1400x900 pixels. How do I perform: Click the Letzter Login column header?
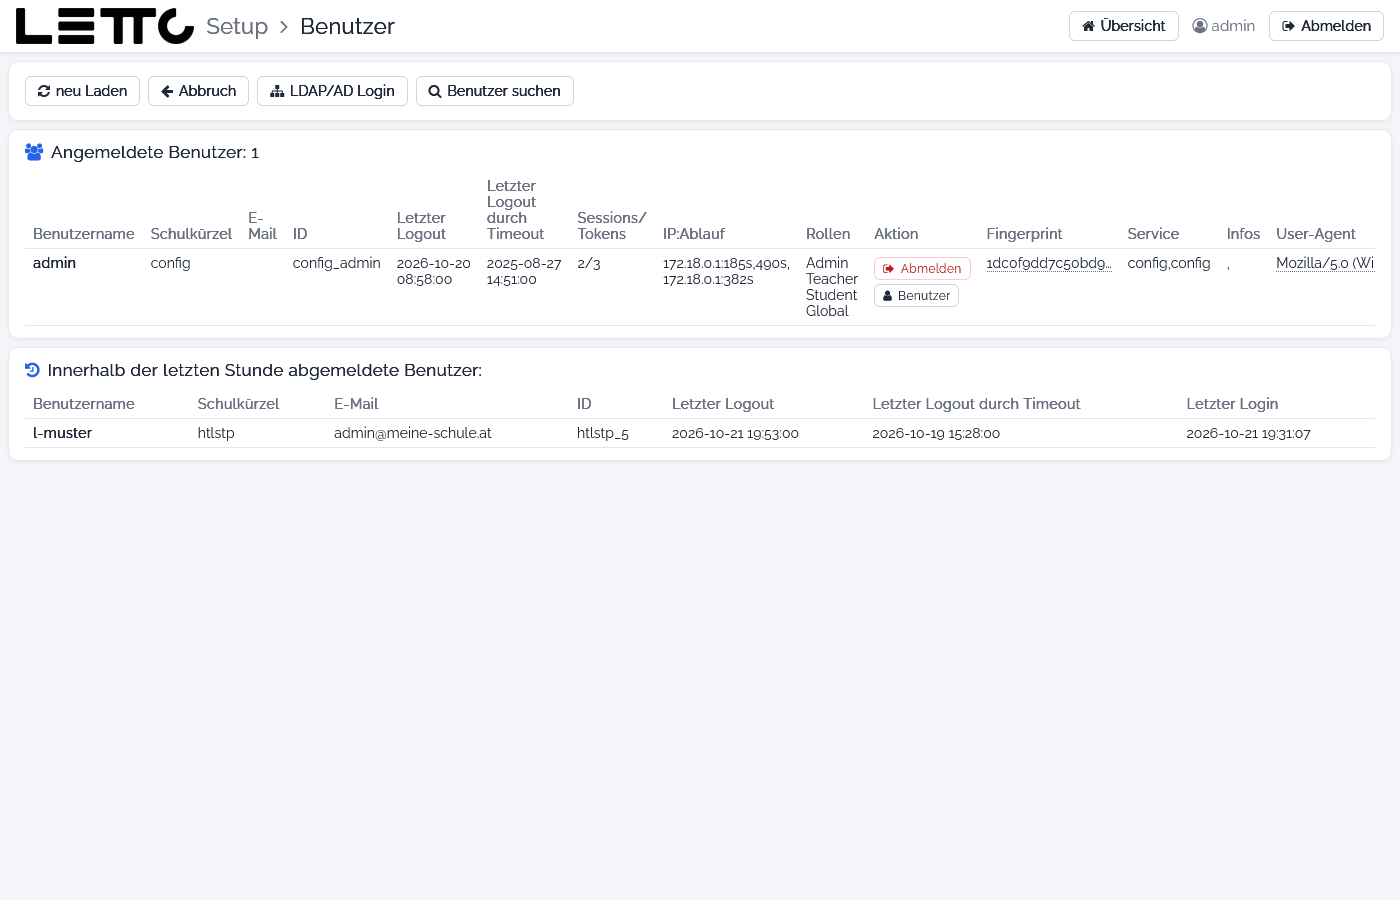click(1232, 404)
